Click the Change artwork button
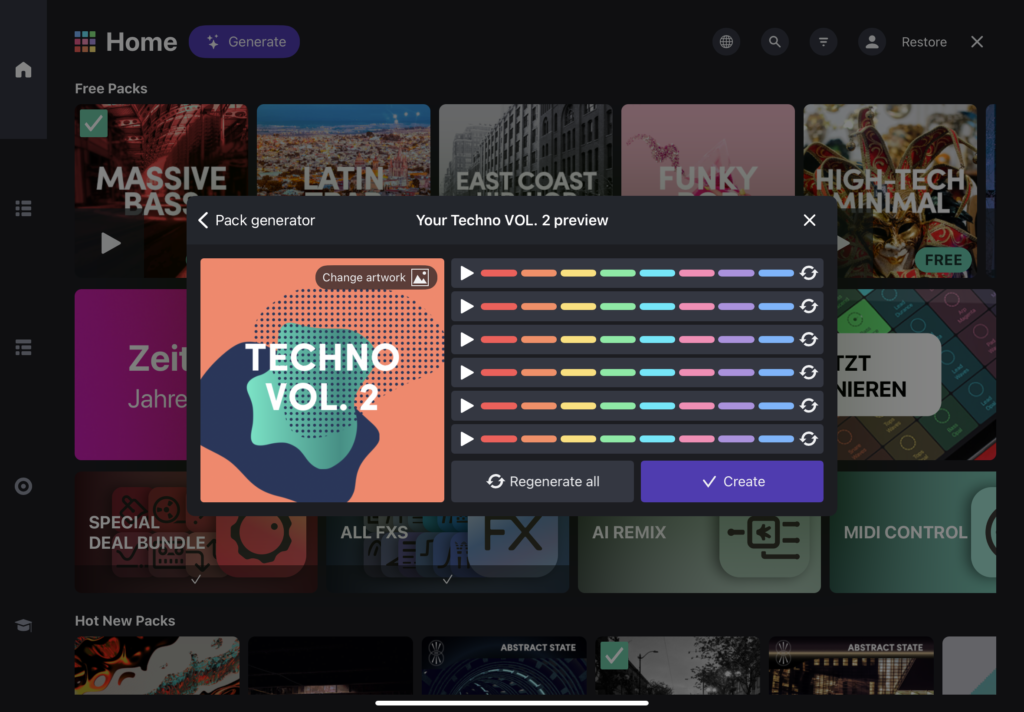The width and height of the screenshot is (1024, 712). [375, 277]
